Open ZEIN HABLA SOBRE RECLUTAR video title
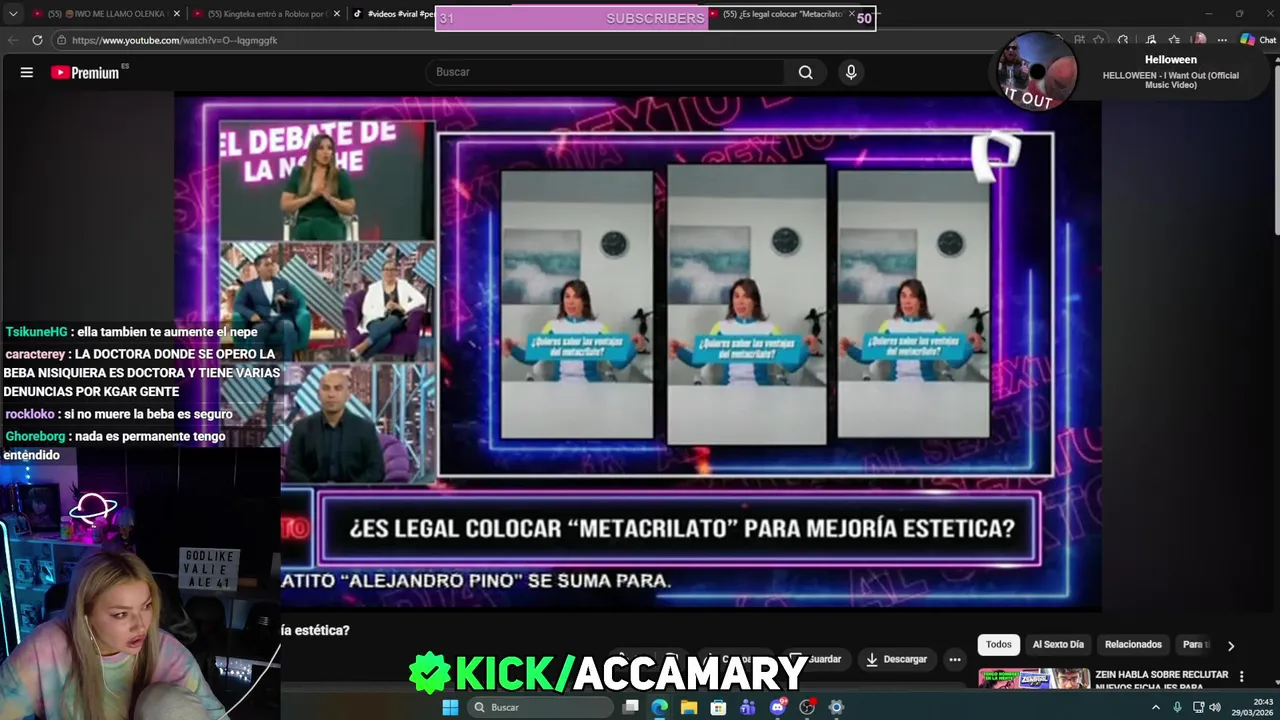Screen dimensions: 1280x720 [x=1161, y=680]
